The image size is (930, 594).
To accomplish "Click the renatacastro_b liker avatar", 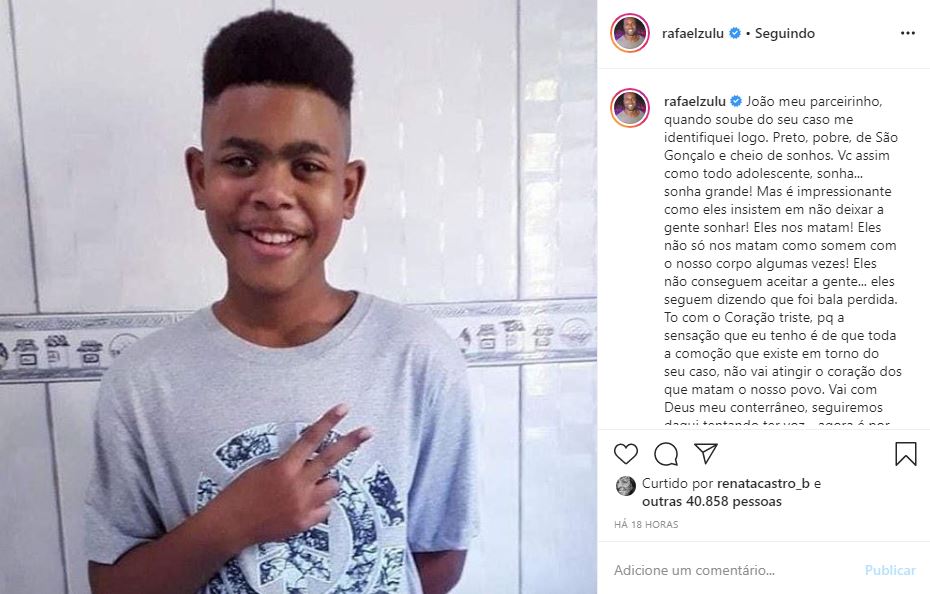I will (625, 486).
